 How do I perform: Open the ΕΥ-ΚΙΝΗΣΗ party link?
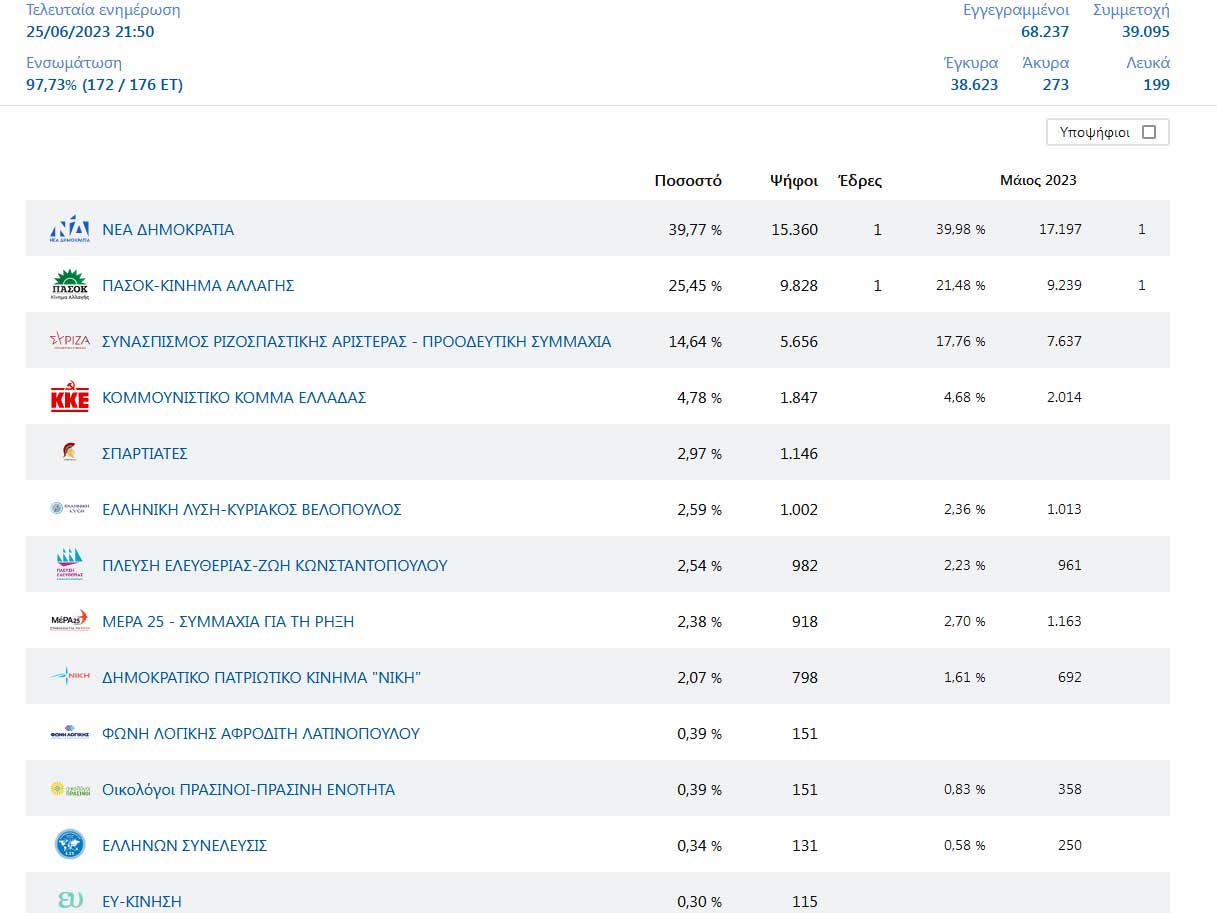pos(142,901)
